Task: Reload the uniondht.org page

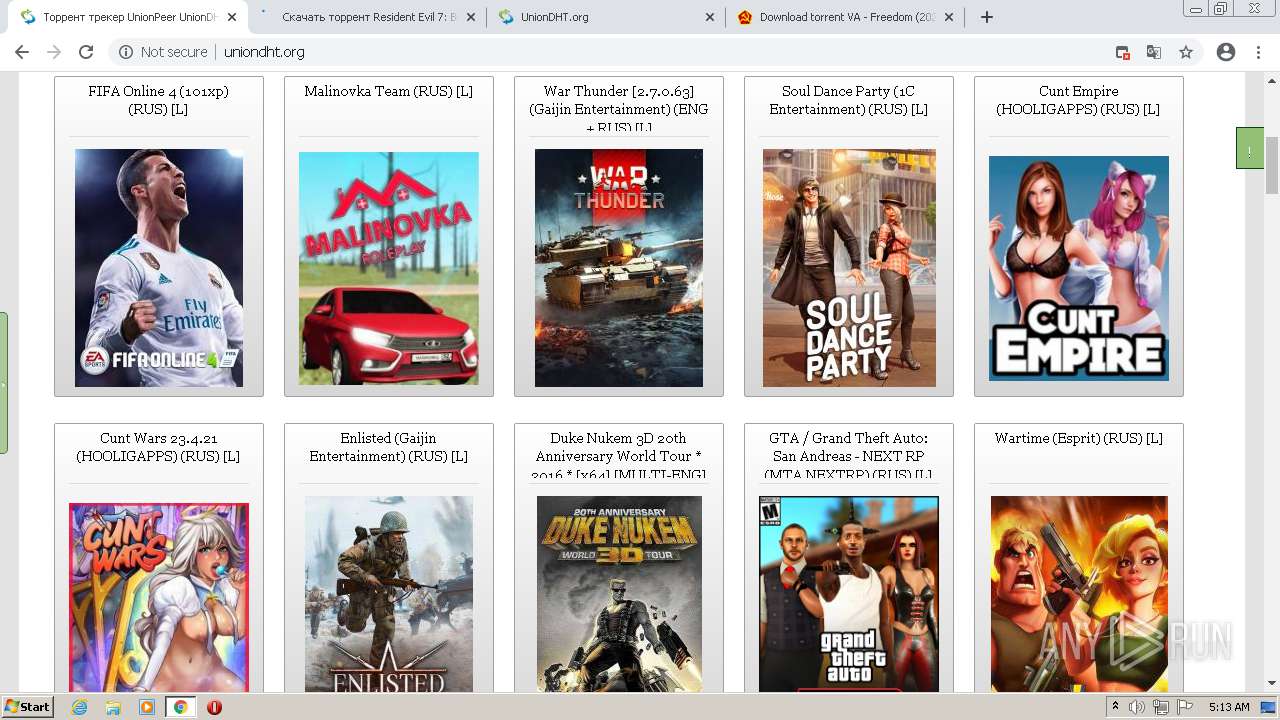Action: point(86,52)
